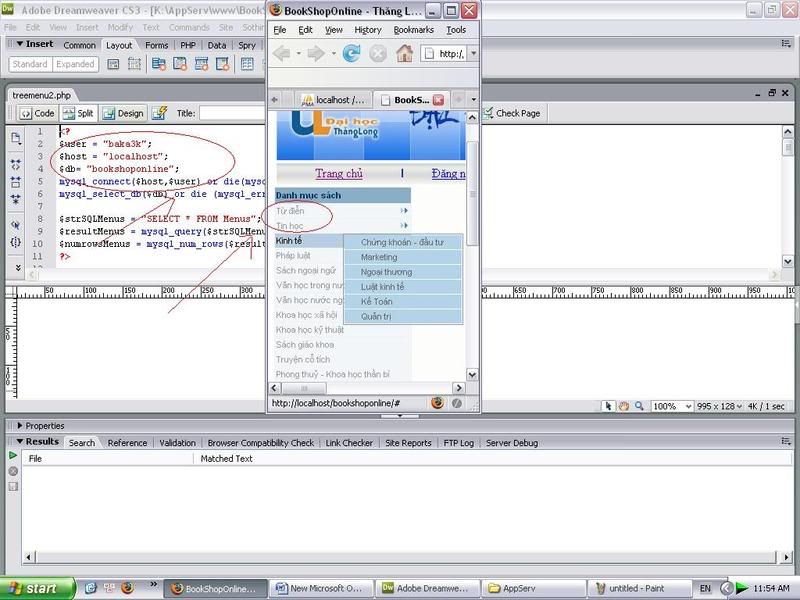Open the Firefox list all tabs dropdown
Image resolution: width=800 pixels, height=600 pixels.
pyautogui.click(x=473, y=99)
